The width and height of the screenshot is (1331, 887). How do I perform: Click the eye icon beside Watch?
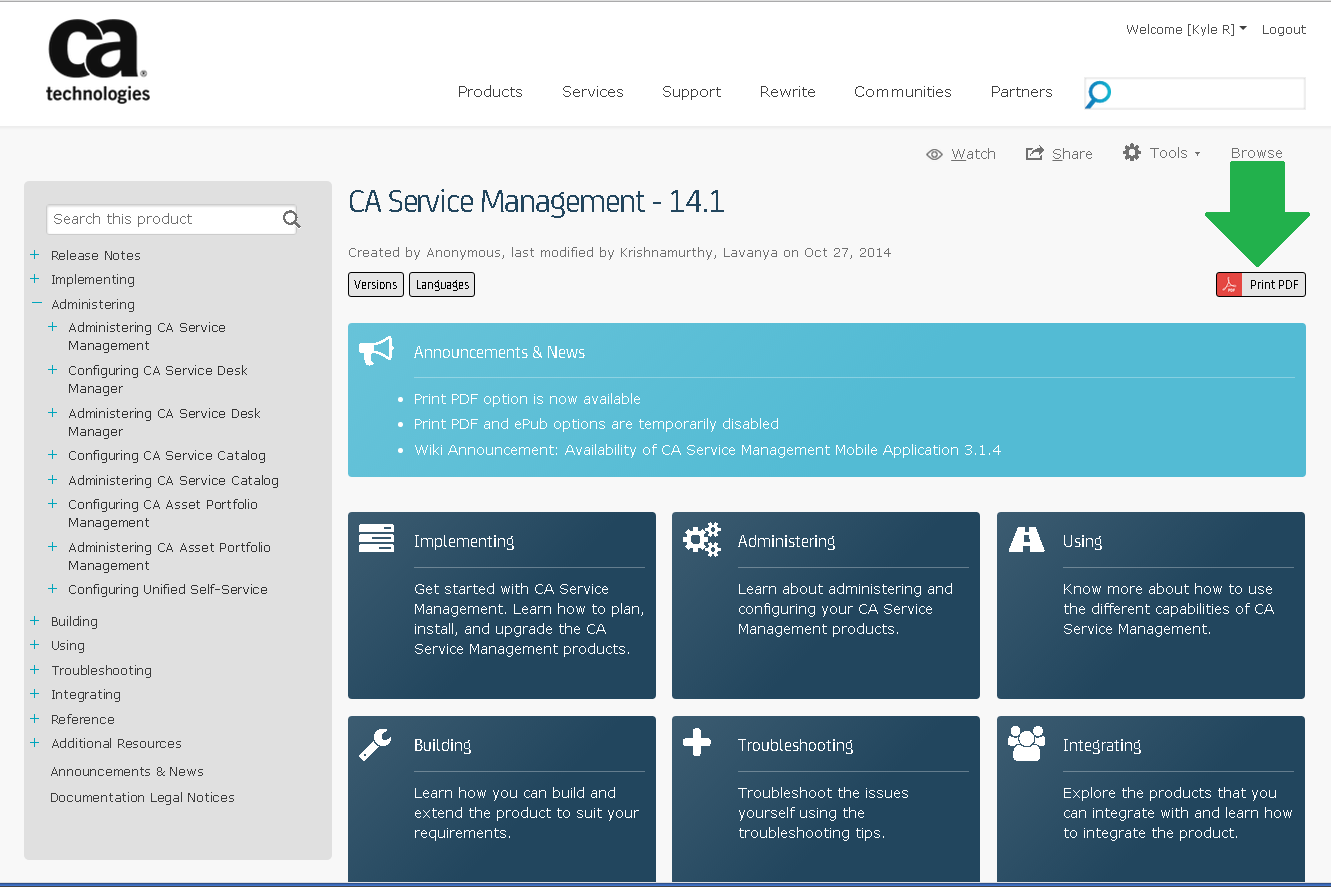pyautogui.click(x=934, y=154)
